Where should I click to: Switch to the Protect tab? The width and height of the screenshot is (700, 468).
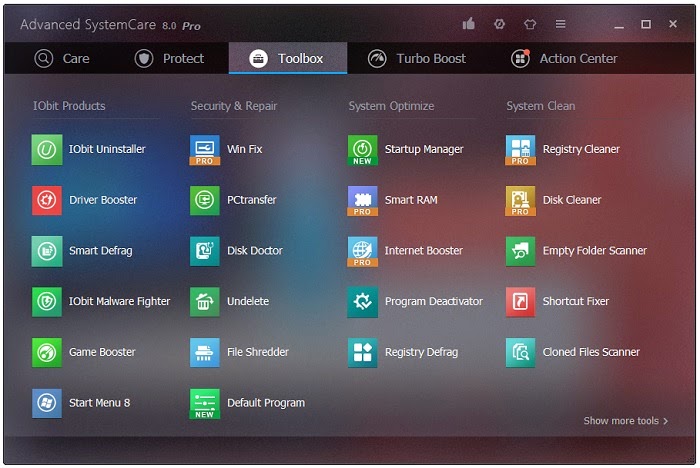[169, 58]
